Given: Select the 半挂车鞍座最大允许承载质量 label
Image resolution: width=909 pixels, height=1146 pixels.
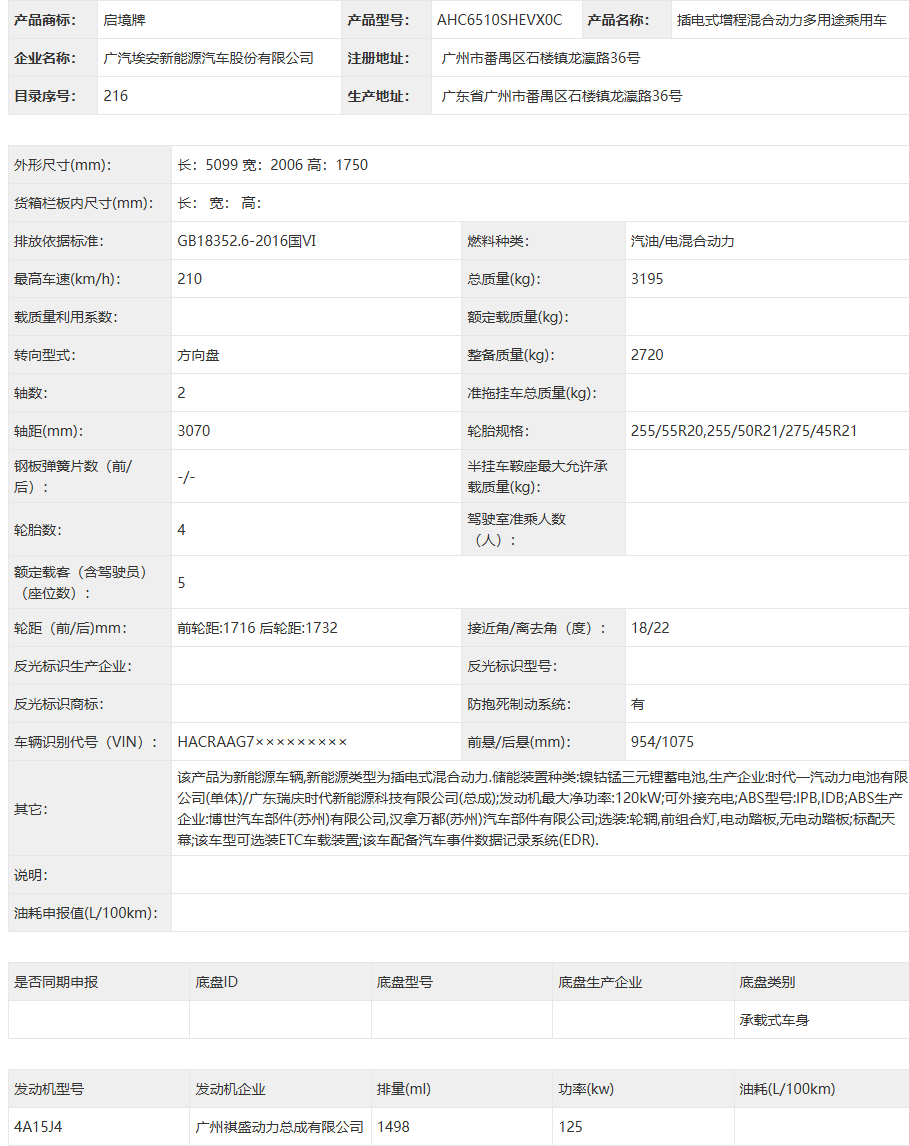Looking at the screenshot, I should click(537, 477).
